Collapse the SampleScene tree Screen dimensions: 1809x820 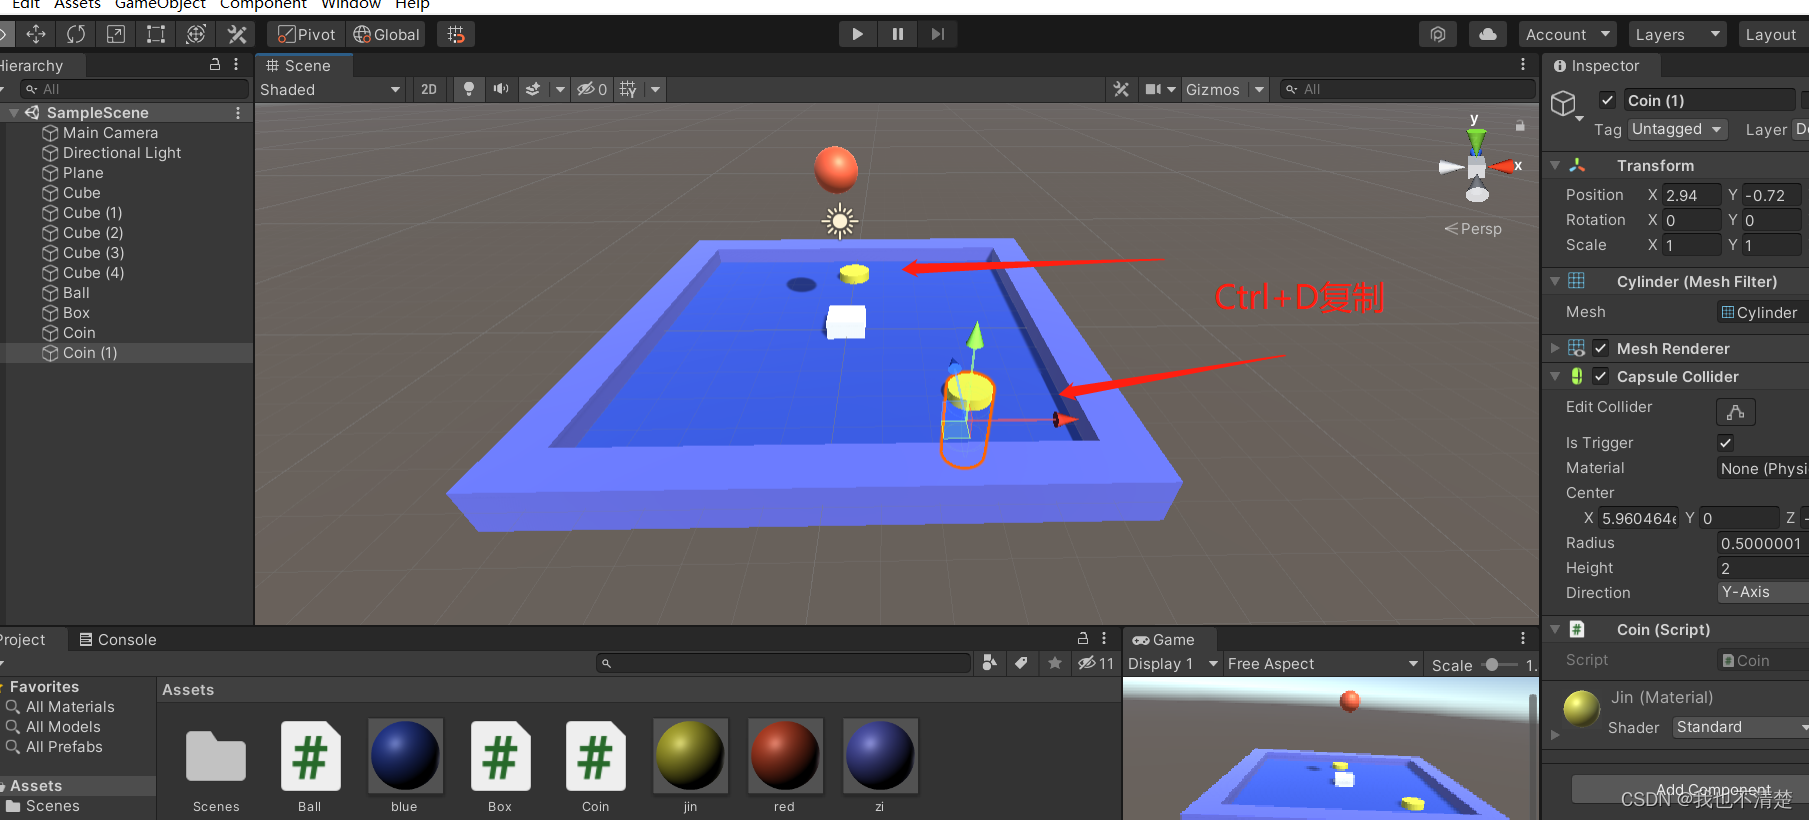(13, 113)
